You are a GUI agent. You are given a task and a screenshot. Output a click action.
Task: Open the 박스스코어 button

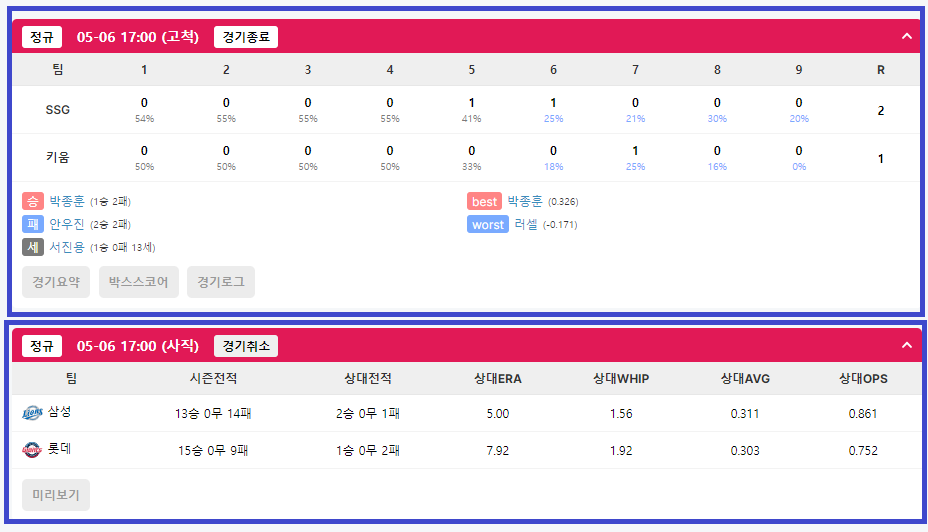(138, 282)
